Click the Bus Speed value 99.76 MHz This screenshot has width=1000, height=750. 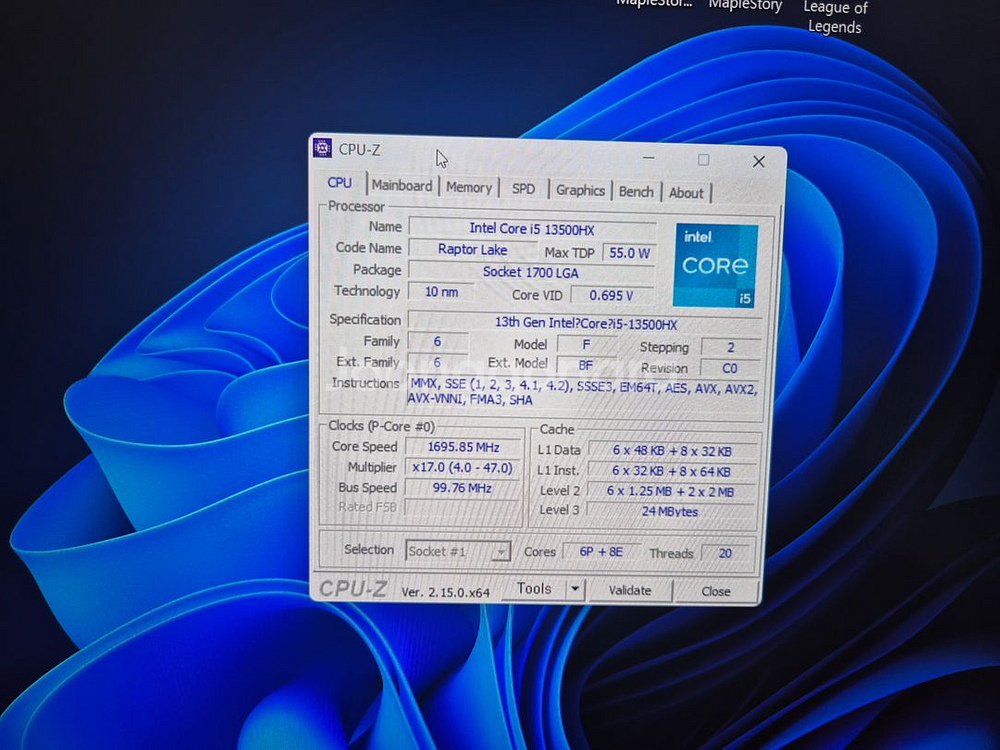point(462,488)
